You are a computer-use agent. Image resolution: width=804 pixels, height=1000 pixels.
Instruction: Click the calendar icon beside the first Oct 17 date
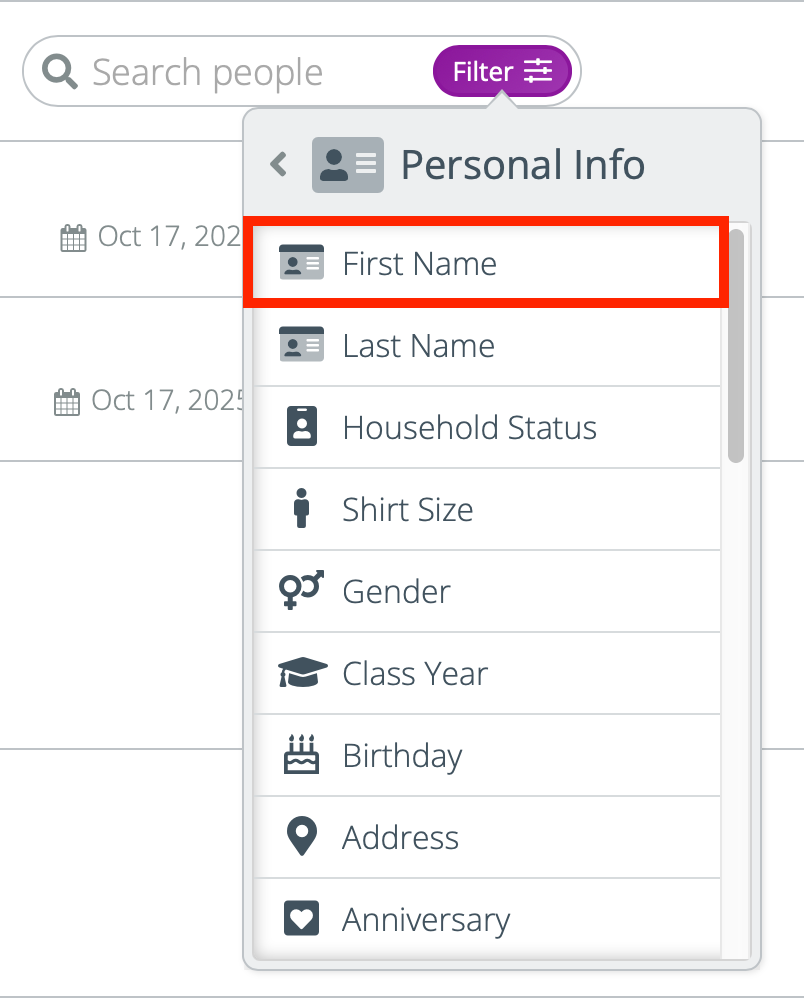pos(73,238)
